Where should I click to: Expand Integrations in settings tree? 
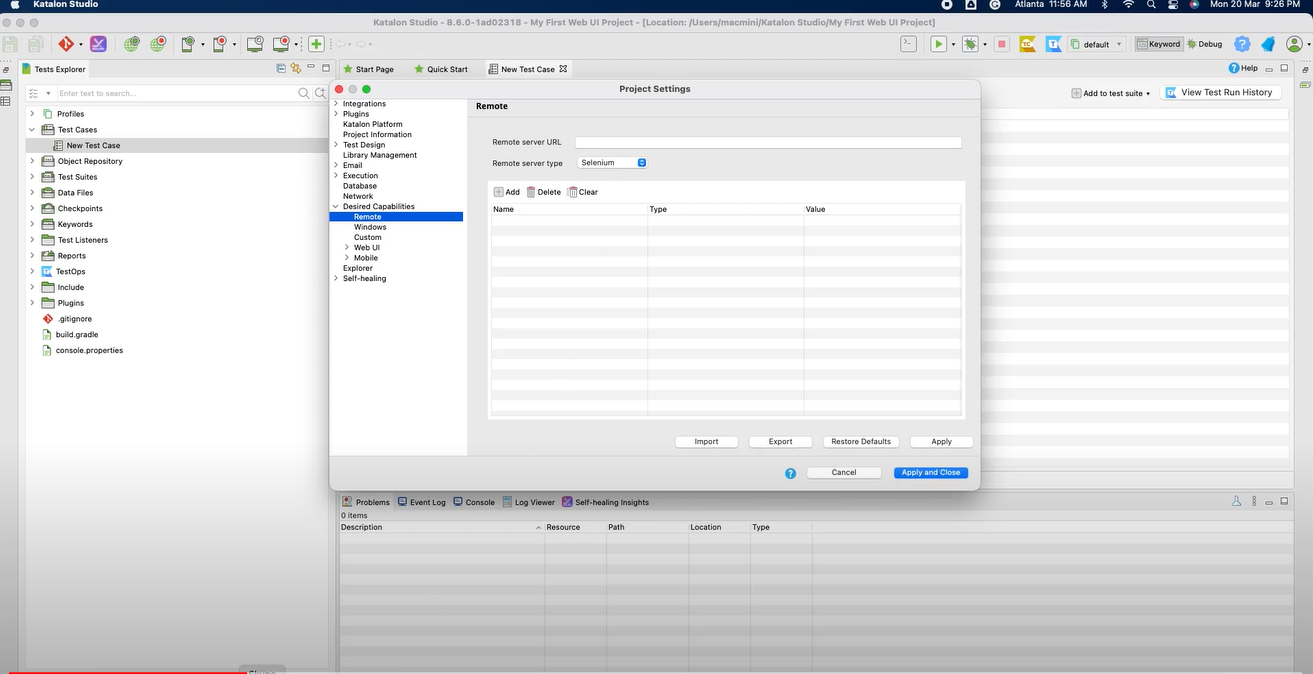point(336,104)
